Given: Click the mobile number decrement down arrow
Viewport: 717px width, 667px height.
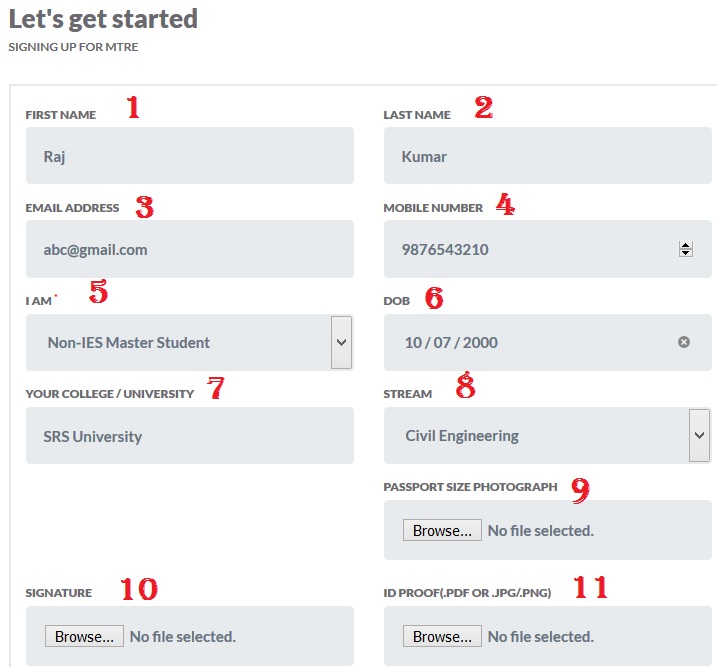Looking at the screenshot, I should [685, 253].
